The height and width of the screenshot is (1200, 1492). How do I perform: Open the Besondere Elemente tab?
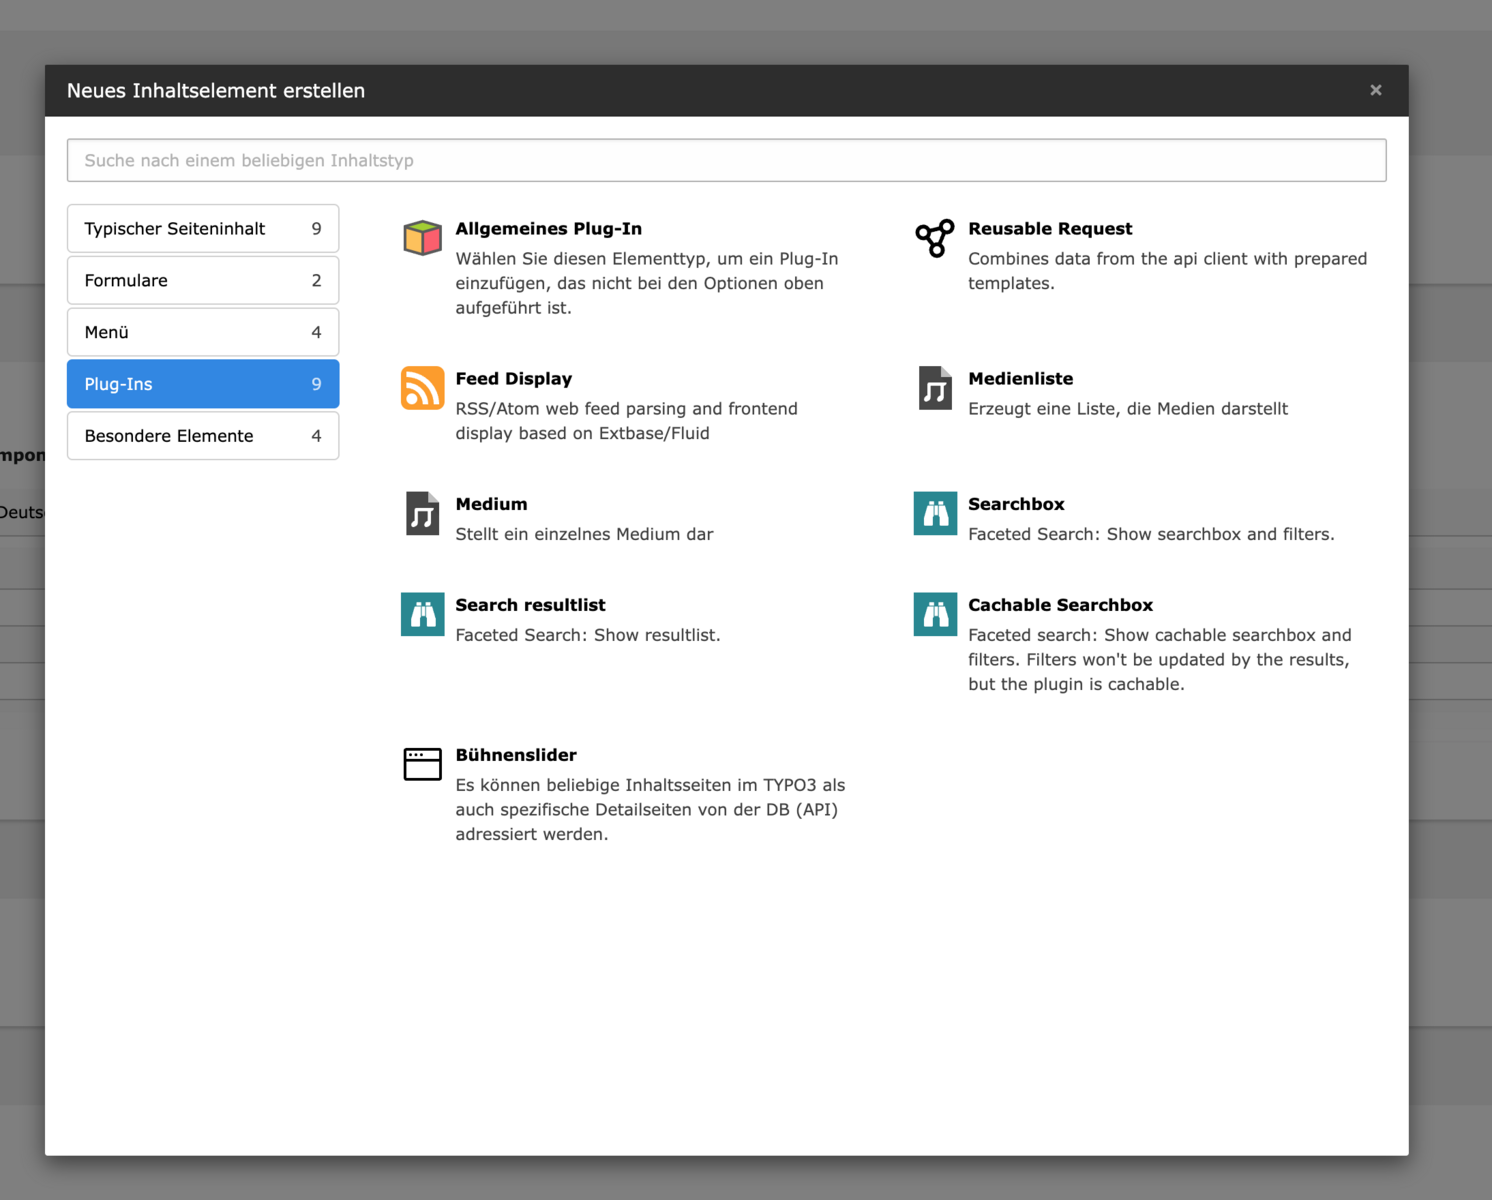coord(203,436)
